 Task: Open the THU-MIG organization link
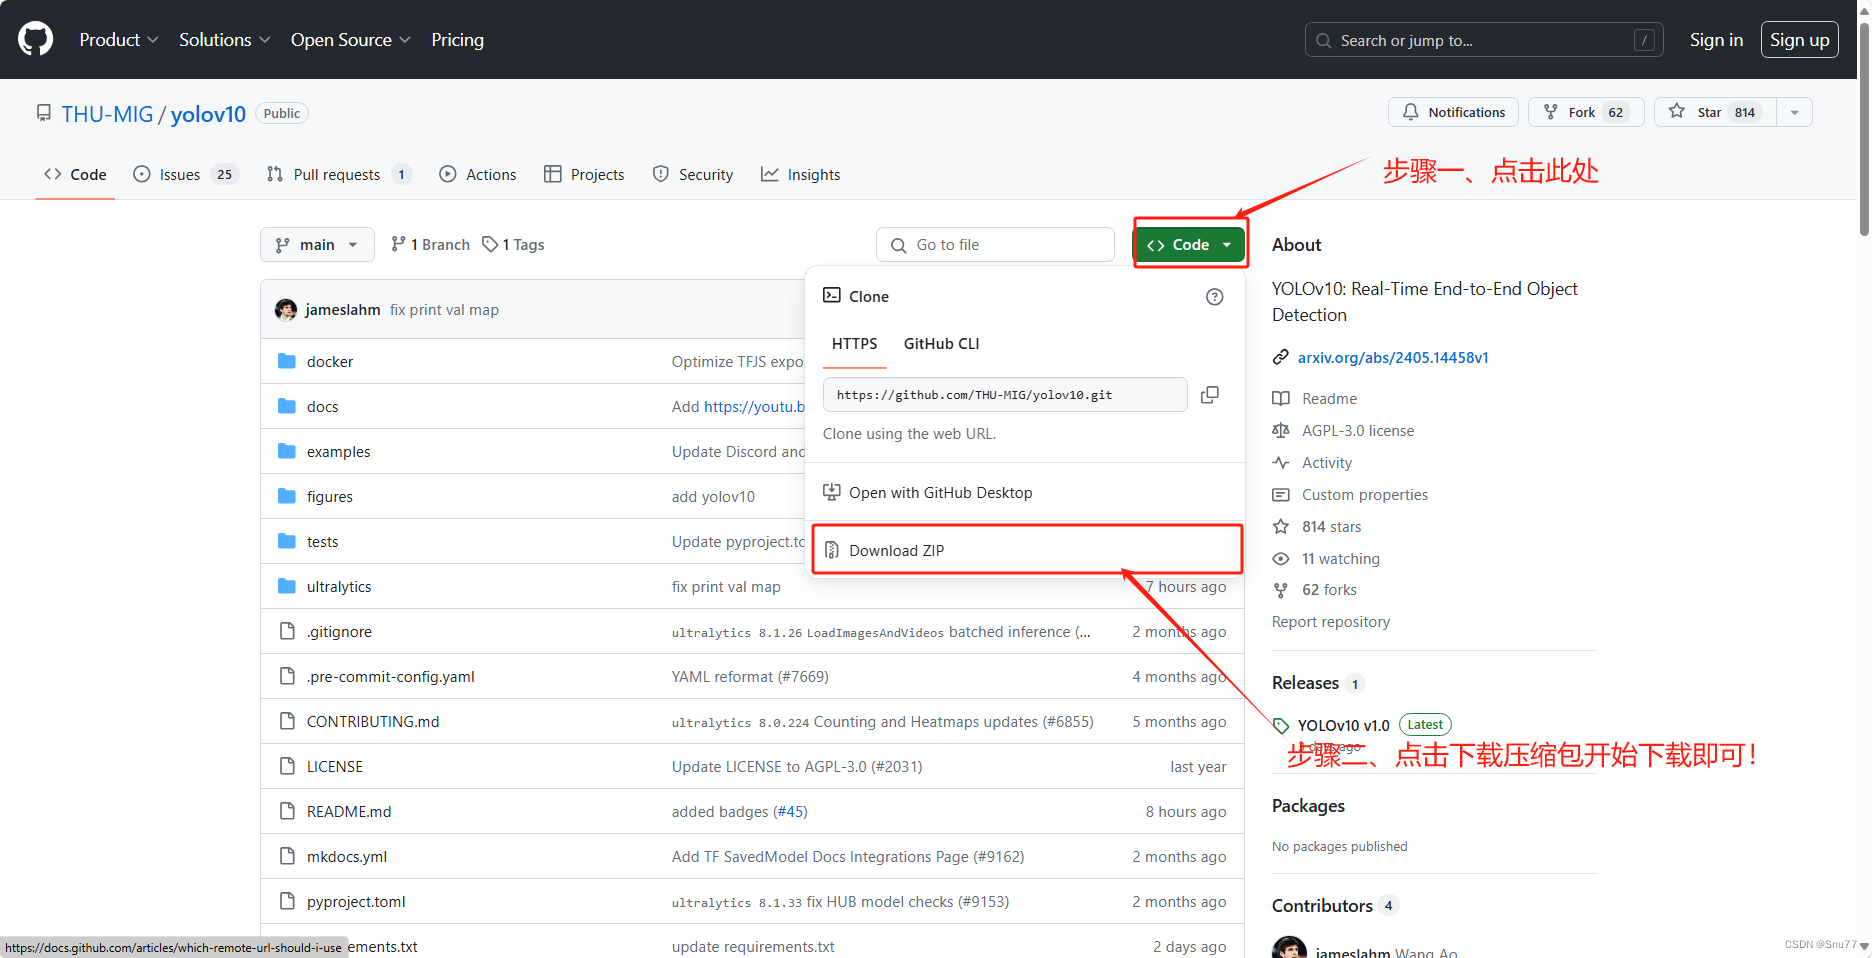(x=107, y=114)
